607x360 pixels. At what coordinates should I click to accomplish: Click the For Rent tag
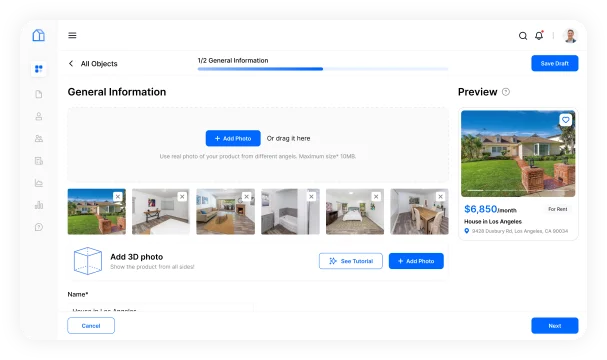click(x=557, y=209)
